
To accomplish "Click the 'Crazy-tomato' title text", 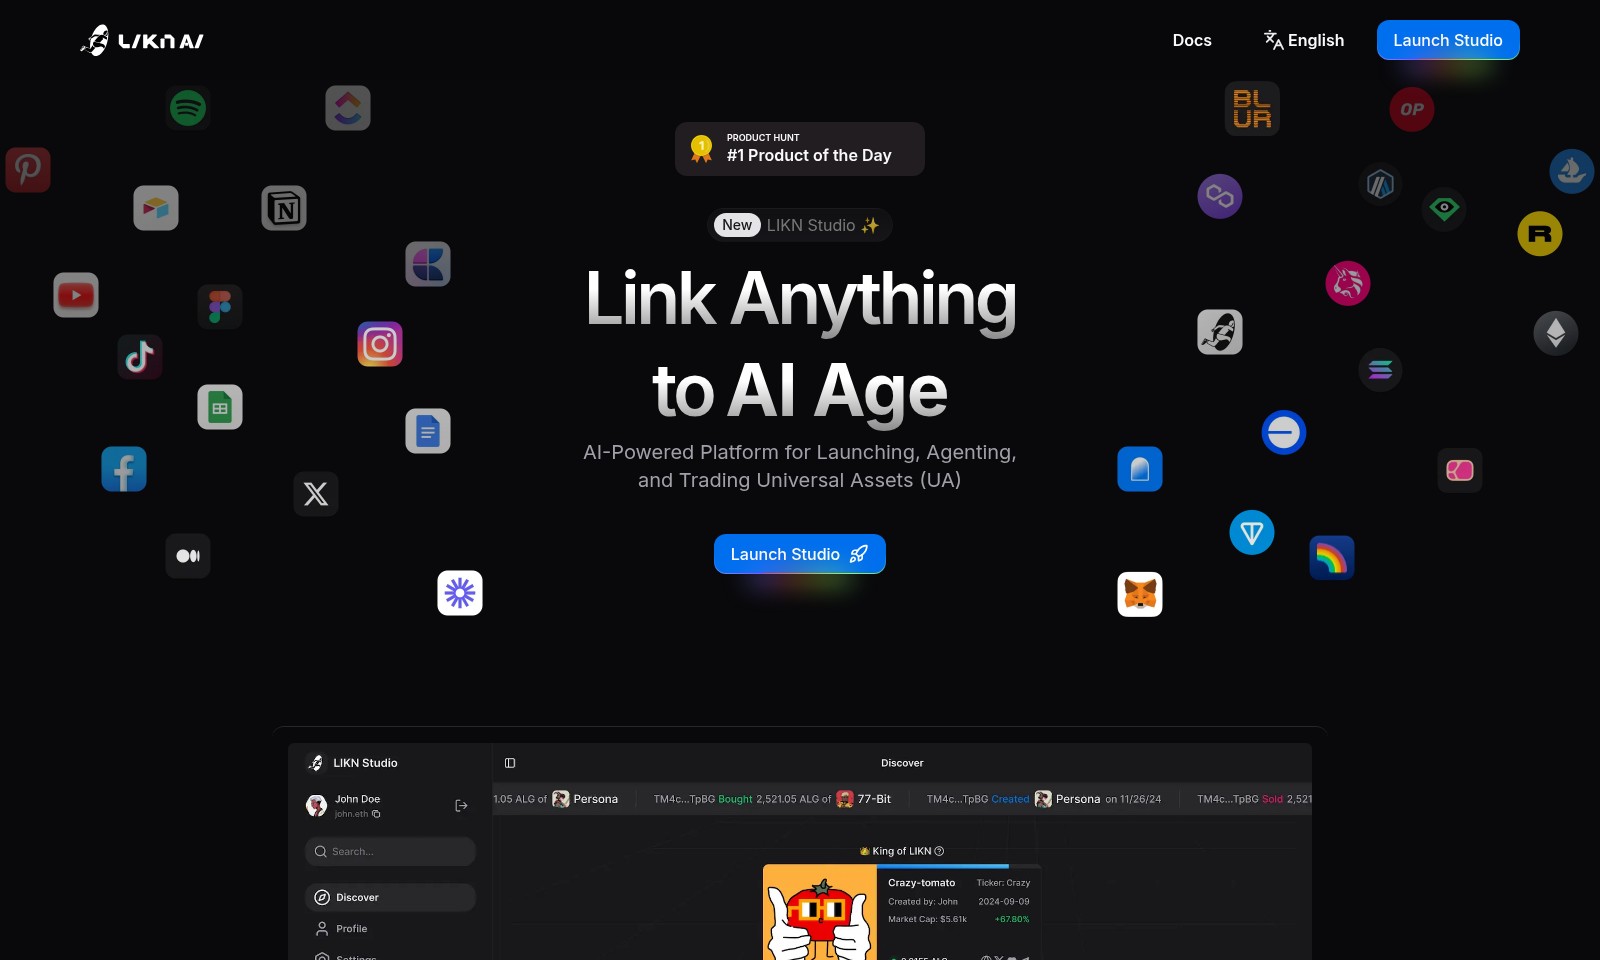I will click(921, 883).
